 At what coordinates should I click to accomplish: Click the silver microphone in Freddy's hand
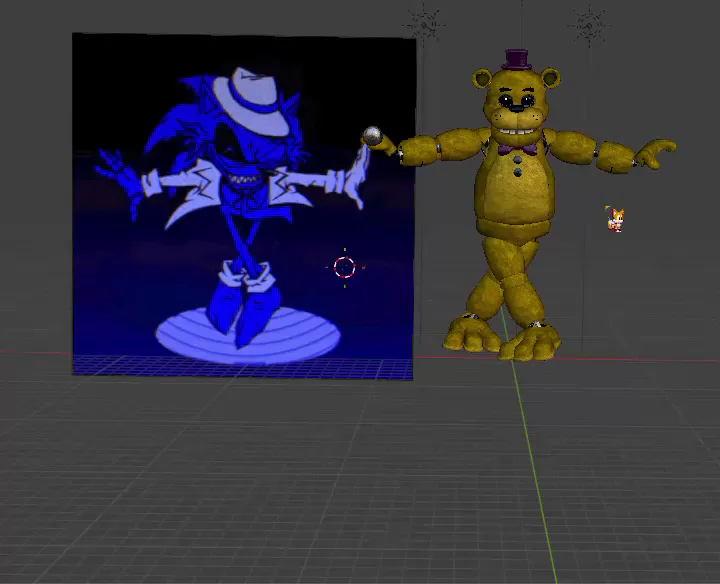(x=372, y=136)
